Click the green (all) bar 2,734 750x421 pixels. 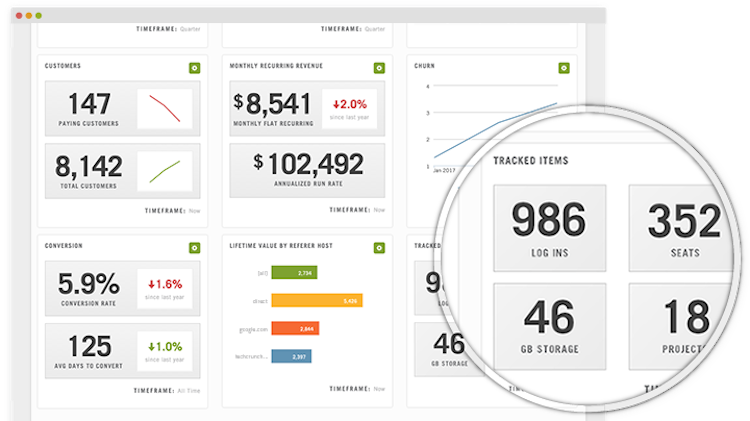tap(294, 273)
